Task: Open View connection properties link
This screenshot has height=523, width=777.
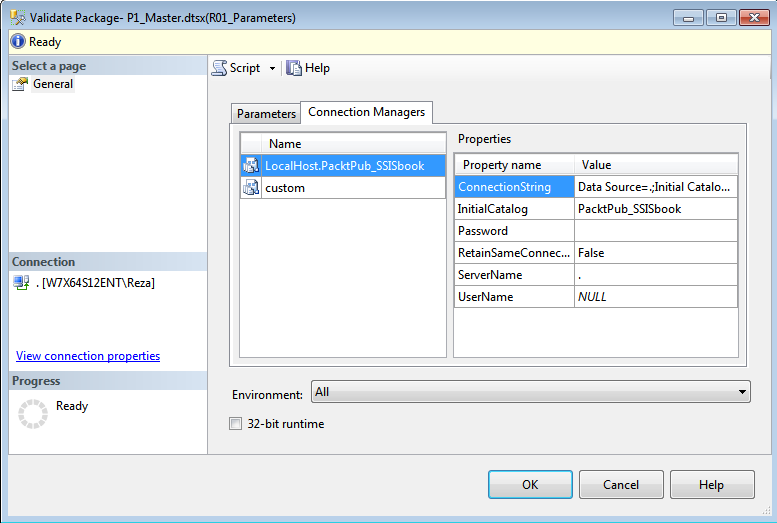Action: (x=88, y=356)
